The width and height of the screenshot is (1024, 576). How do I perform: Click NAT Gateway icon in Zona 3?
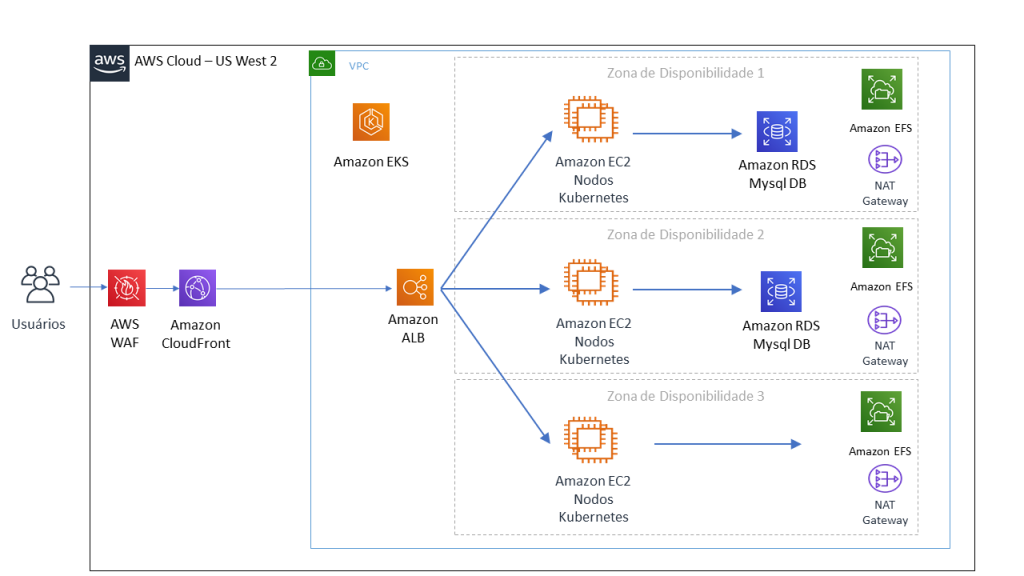[x=885, y=479]
